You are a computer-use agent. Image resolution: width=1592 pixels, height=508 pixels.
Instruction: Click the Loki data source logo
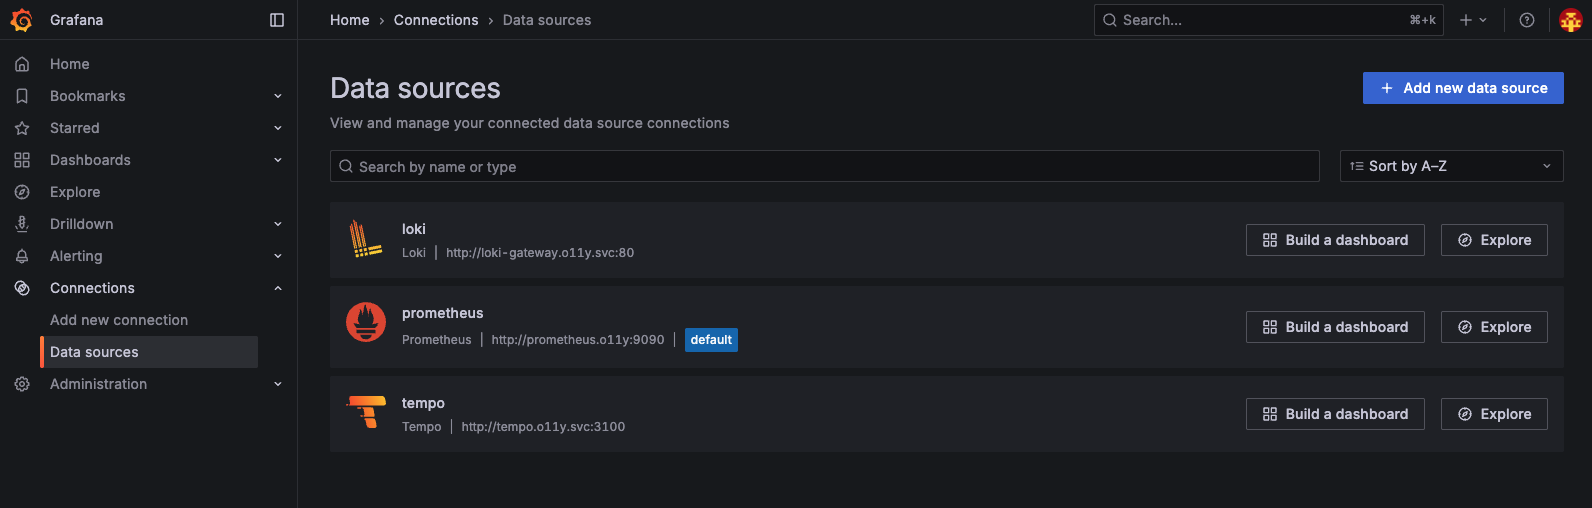tap(365, 240)
